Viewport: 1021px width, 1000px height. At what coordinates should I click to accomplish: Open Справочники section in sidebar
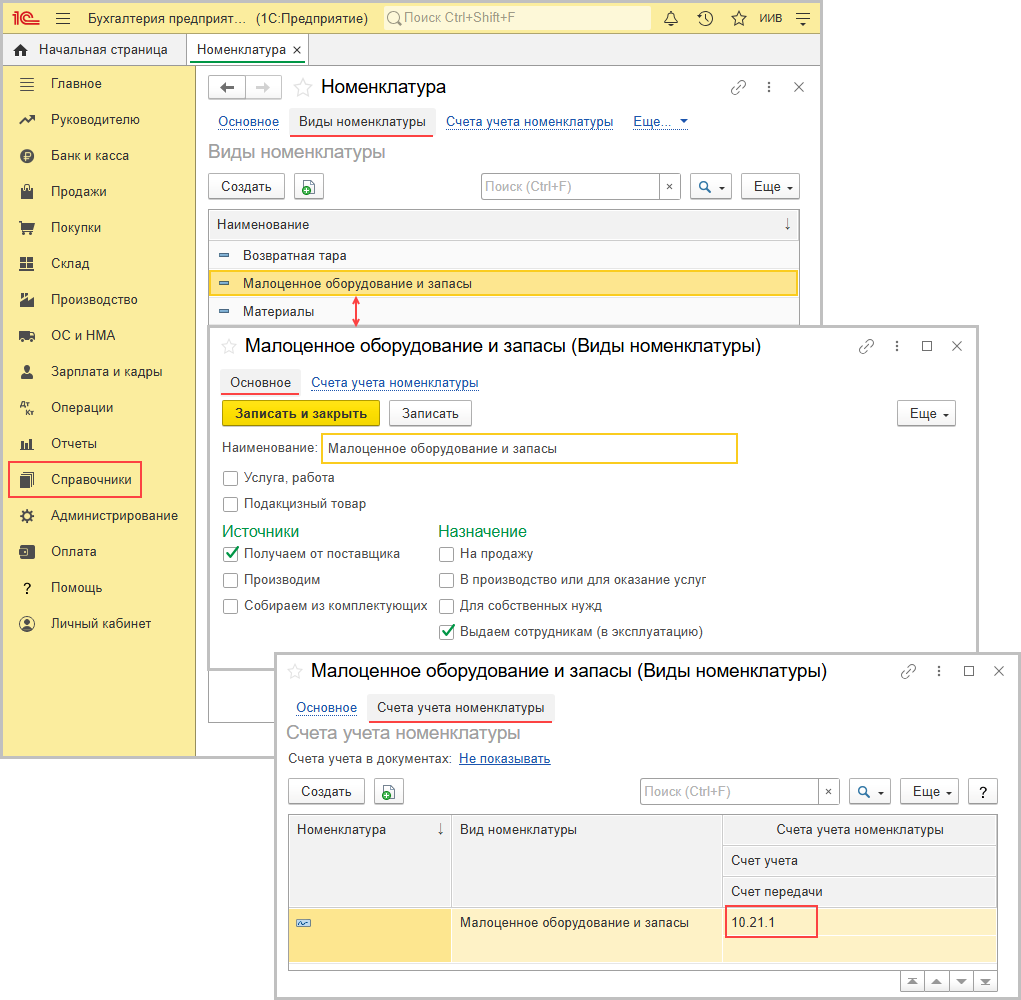(x=76, y=480)
